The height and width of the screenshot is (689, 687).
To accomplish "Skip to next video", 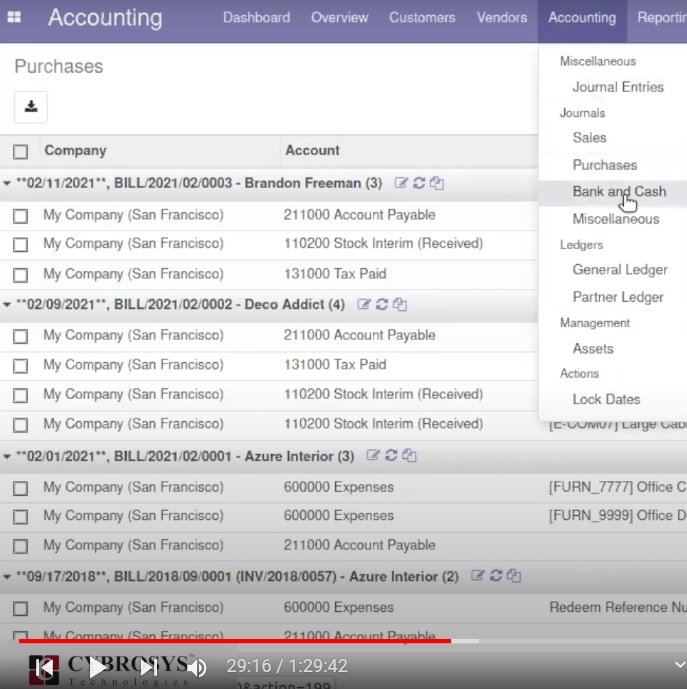I will pyautogui.click(x=149, y=667).
